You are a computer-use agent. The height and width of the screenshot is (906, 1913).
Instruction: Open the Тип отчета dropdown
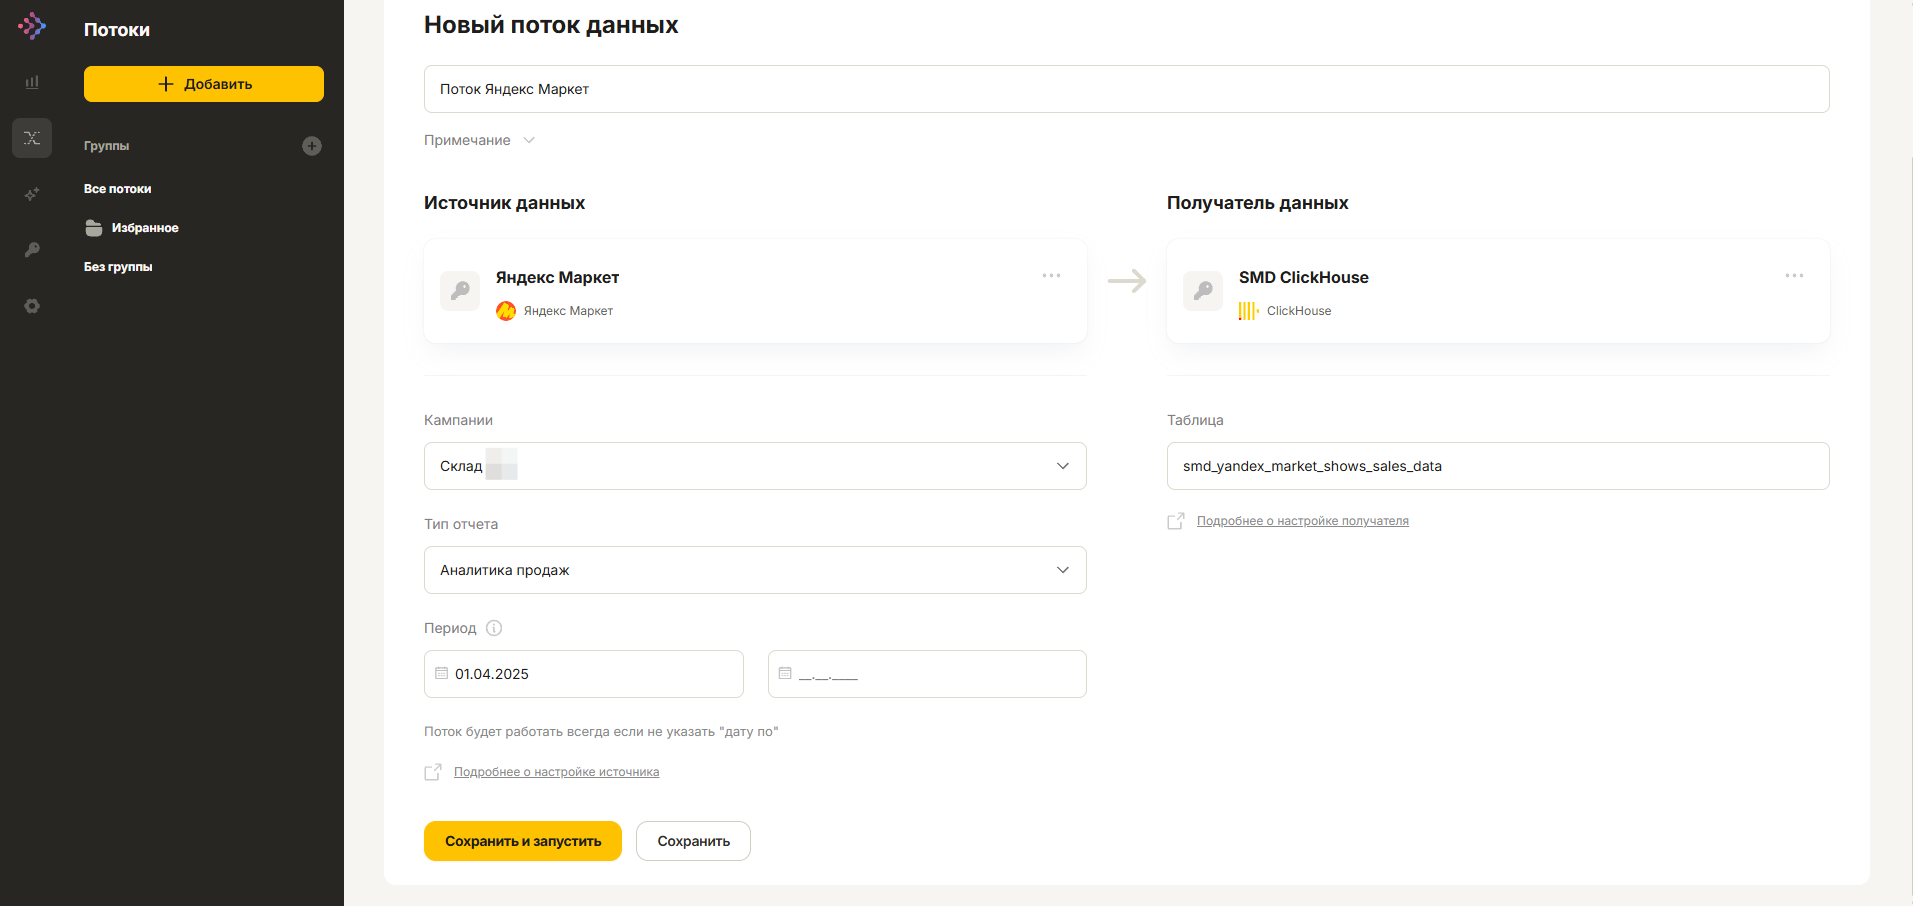click(x=755, y=570)
